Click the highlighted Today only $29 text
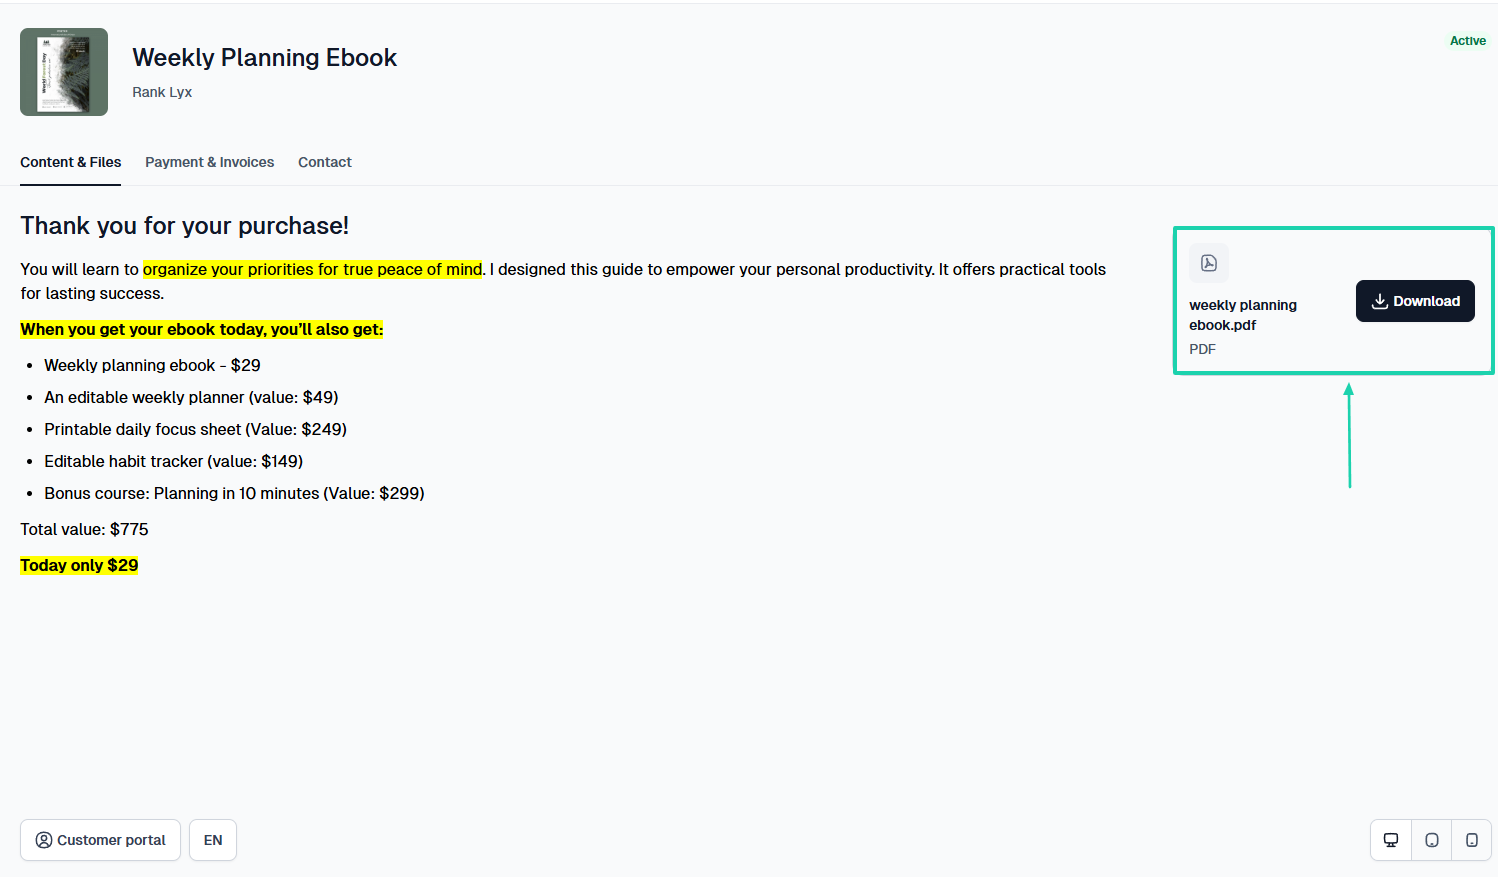The width and height of the screenshot is (1498, 877). pyautogui.click(x=79, y=565)
